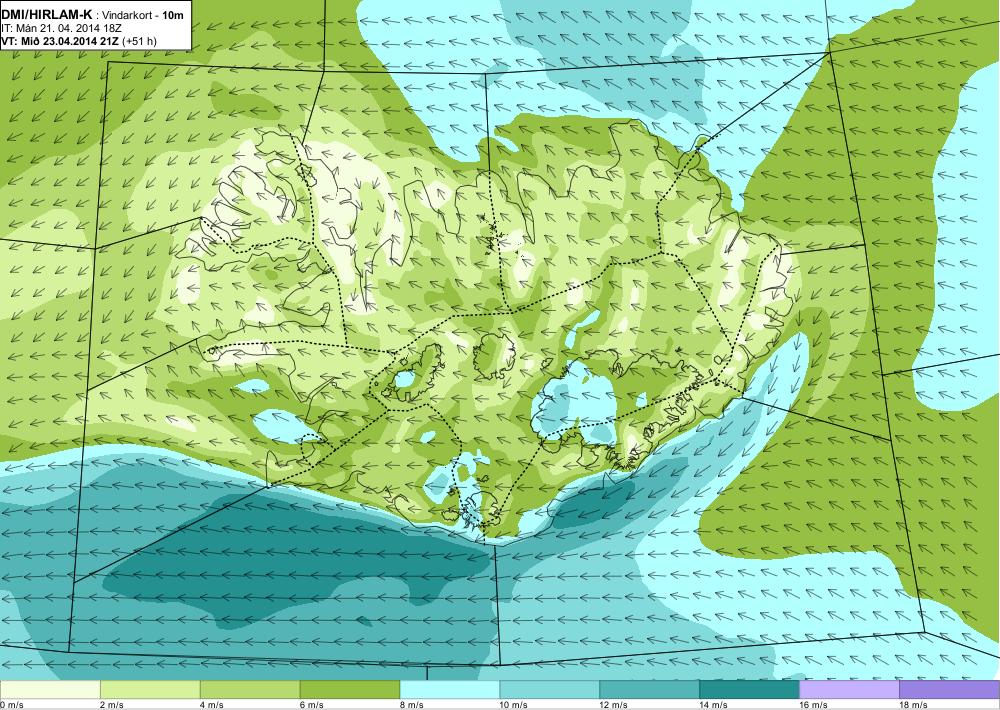Image resolution: width=1000 pixels, height=710 pixels.
Task: Click the "8 m/s" legend label
Action: click(411, 705)
